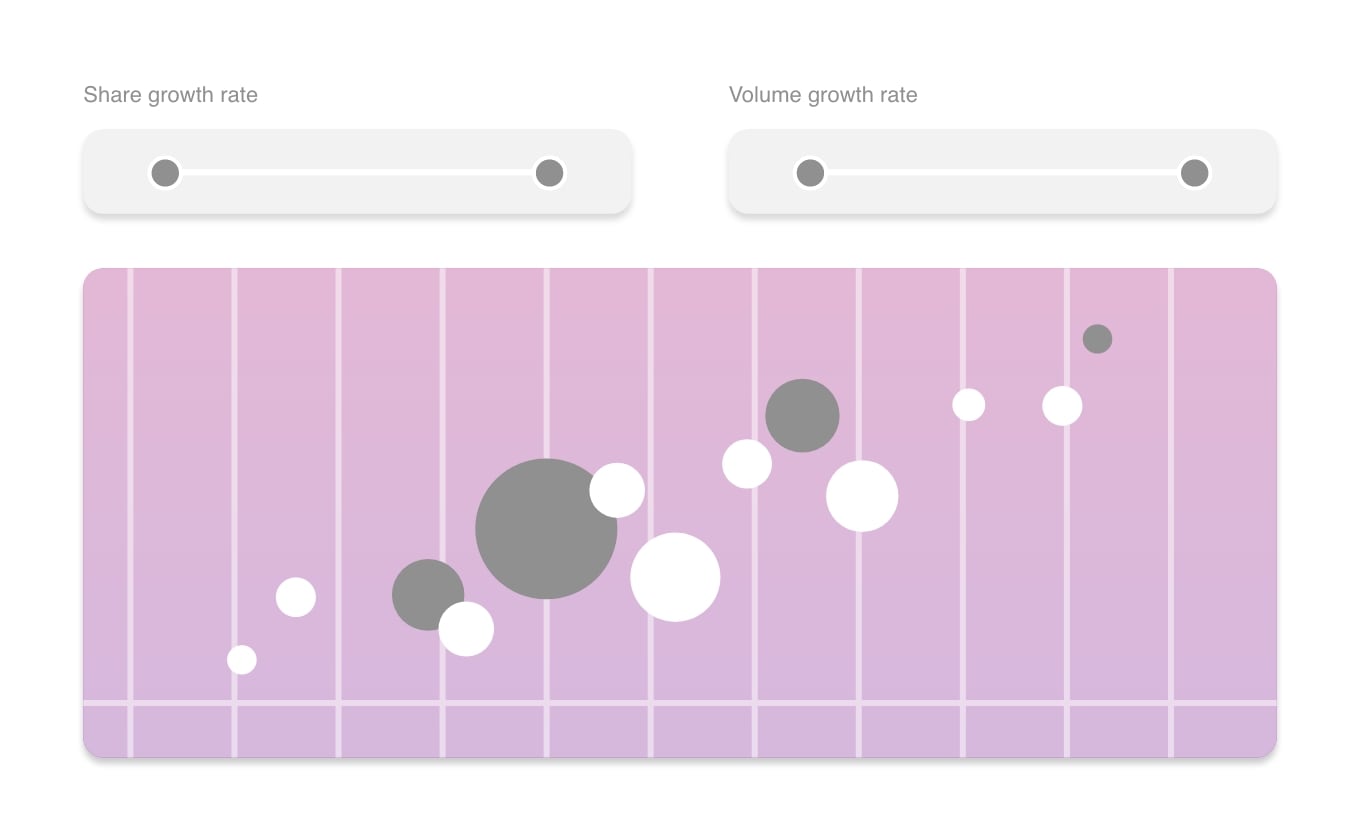Click the Share growth rate slider track middle
Screen dimensions: 1360x840
(x=357, y=173)
